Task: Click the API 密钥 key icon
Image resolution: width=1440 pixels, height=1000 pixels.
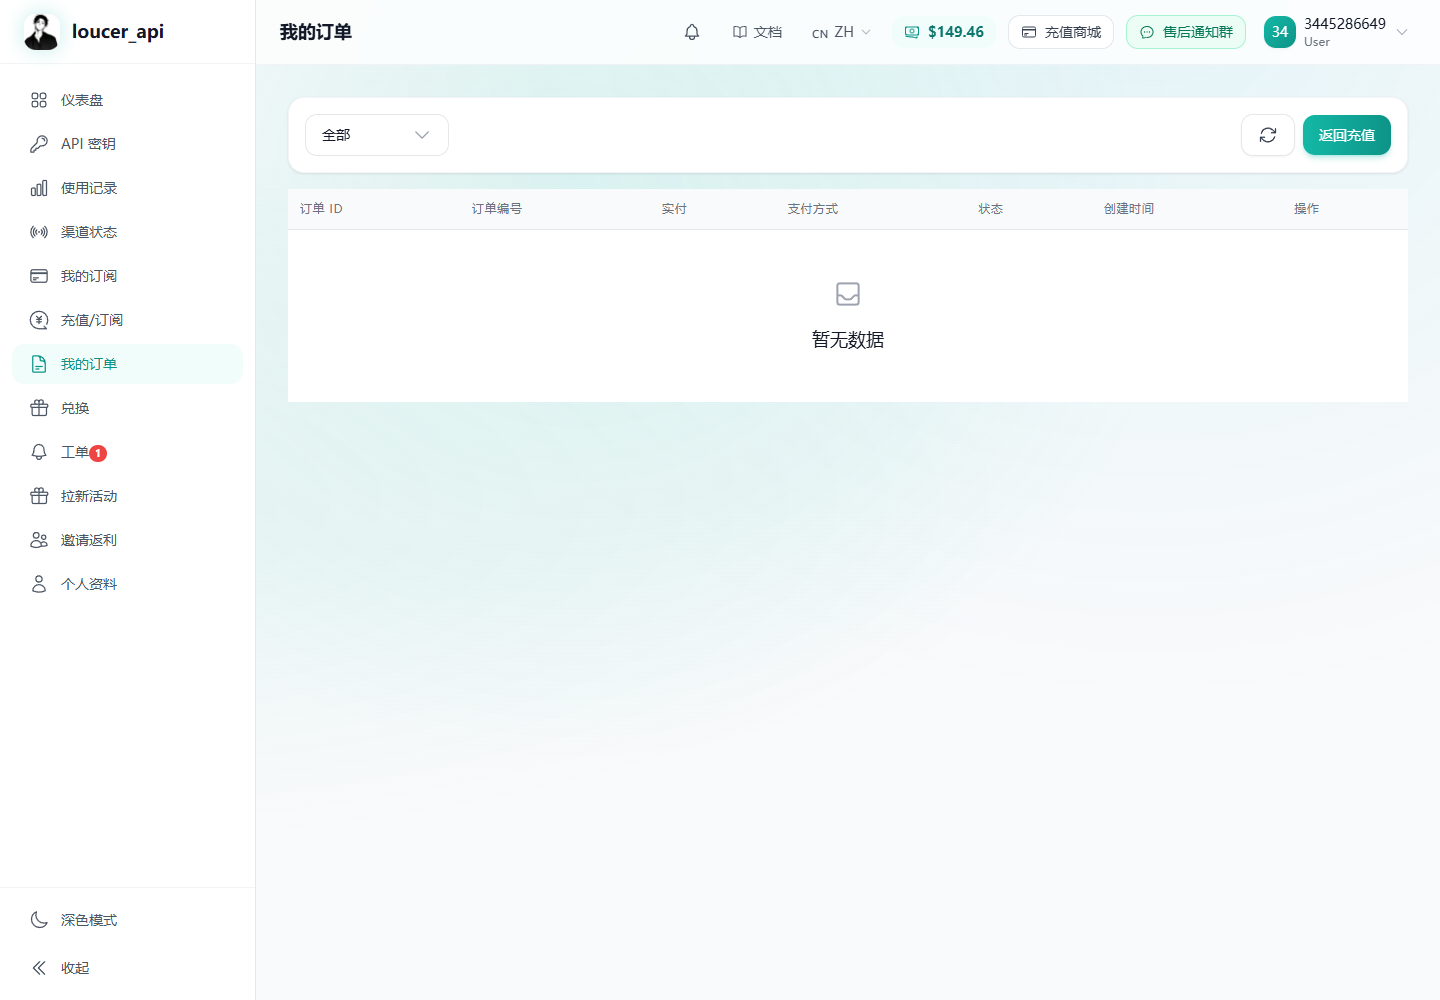Action: point(39,144)
